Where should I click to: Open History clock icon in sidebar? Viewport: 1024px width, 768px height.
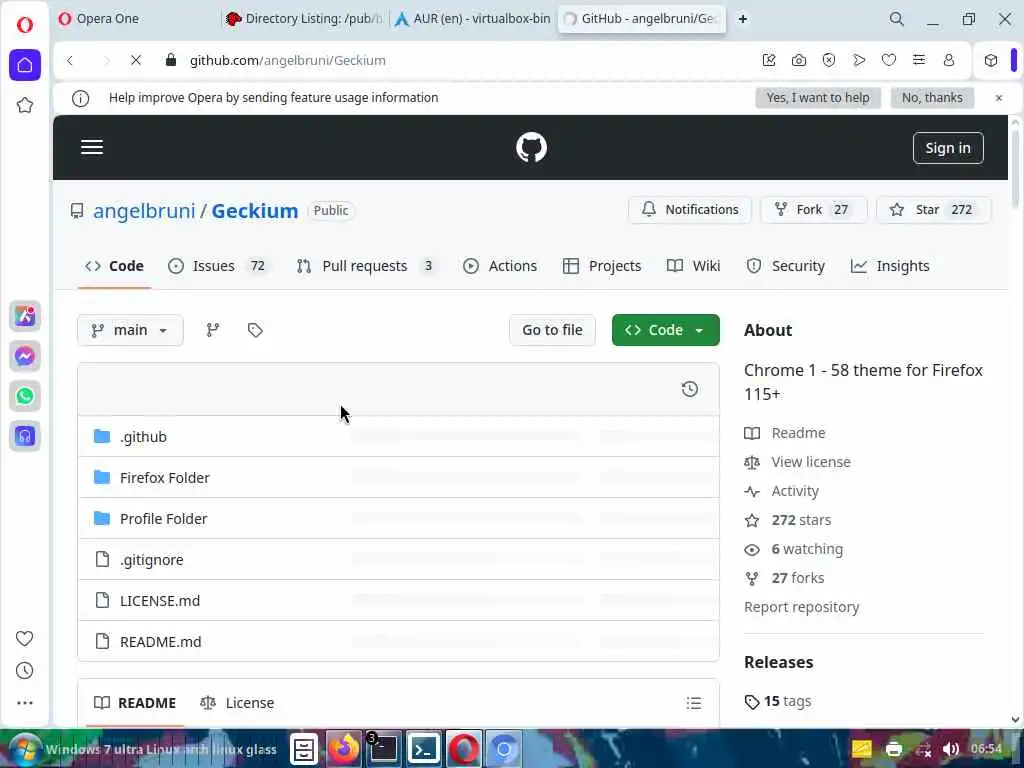click(24, 671)
